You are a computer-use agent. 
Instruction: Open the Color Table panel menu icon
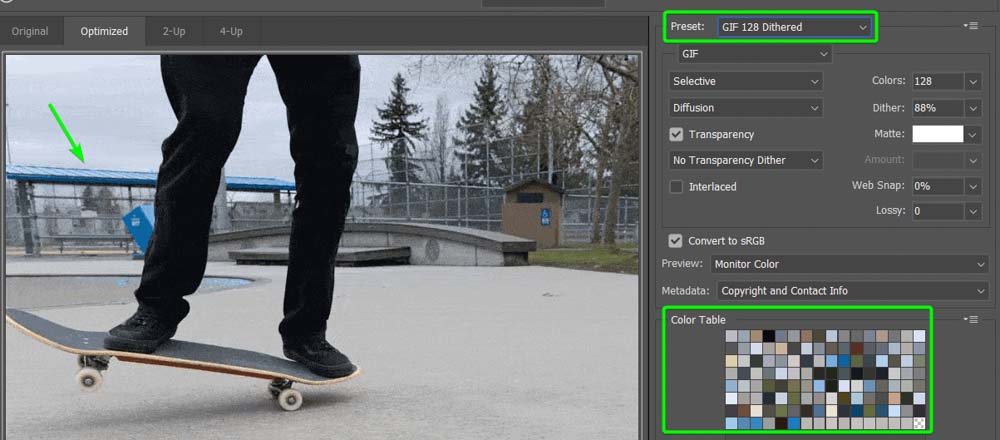971,319
